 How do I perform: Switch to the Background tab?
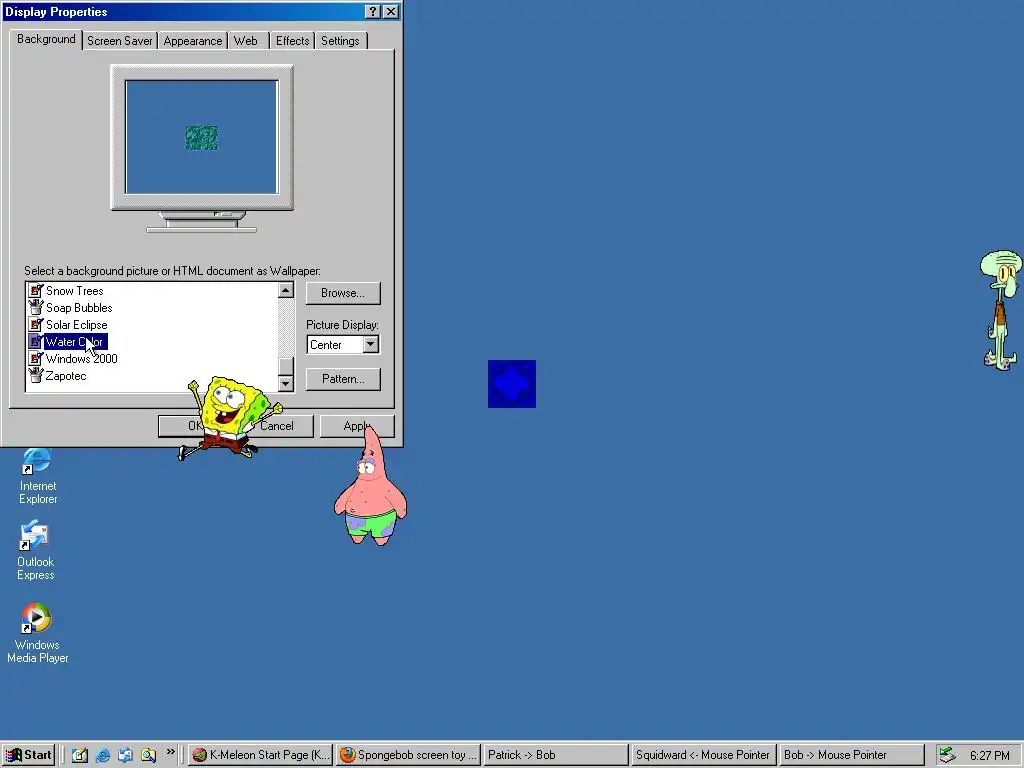(46, 39)
